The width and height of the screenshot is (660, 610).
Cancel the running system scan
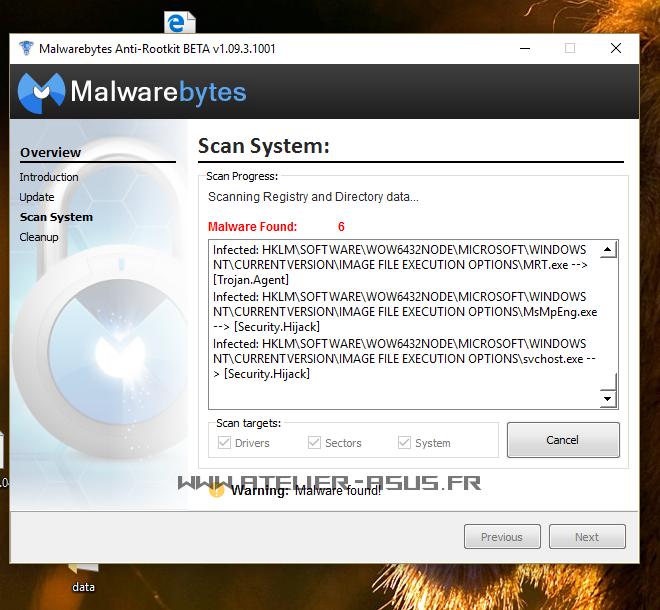562,440
